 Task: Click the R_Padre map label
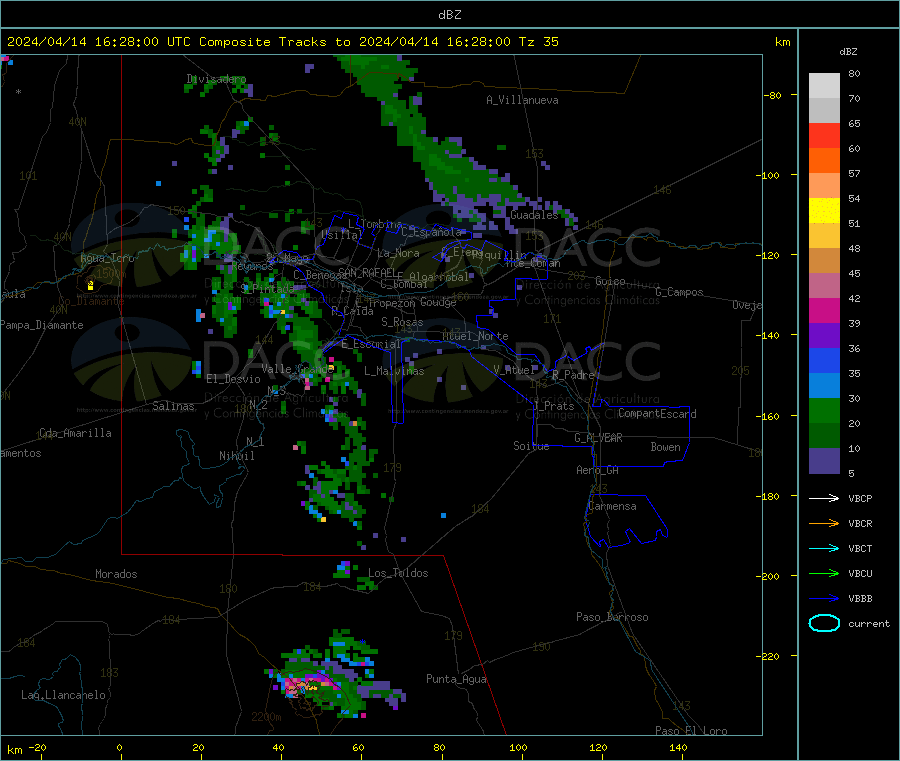(x=573, y=375)
